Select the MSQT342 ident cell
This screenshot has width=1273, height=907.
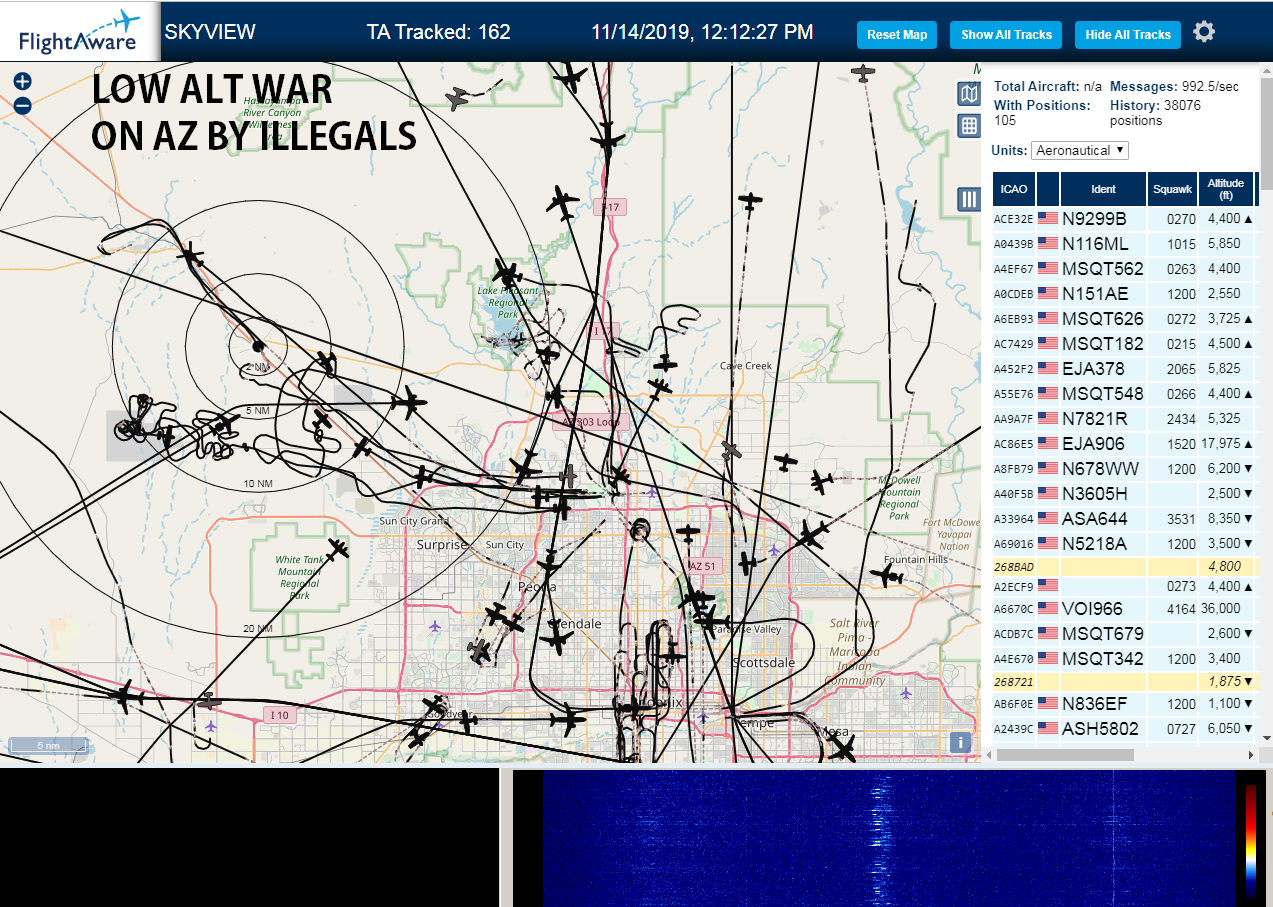click(1103, 658)
